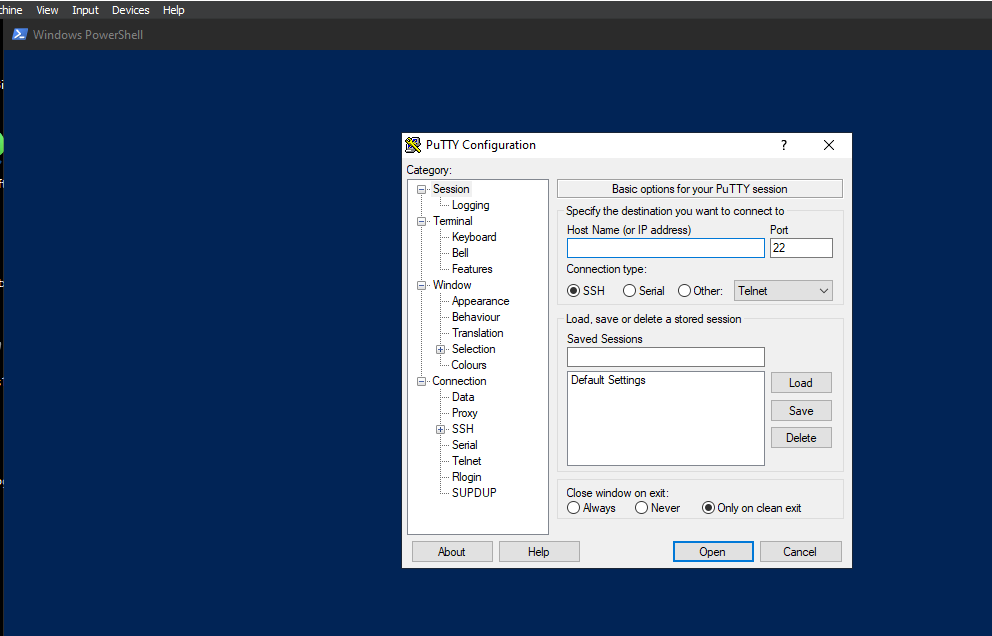This screenshot has height=636, width=992.
Task: Collapse the Terminal tree node
Action: click(x=421, y=221)
